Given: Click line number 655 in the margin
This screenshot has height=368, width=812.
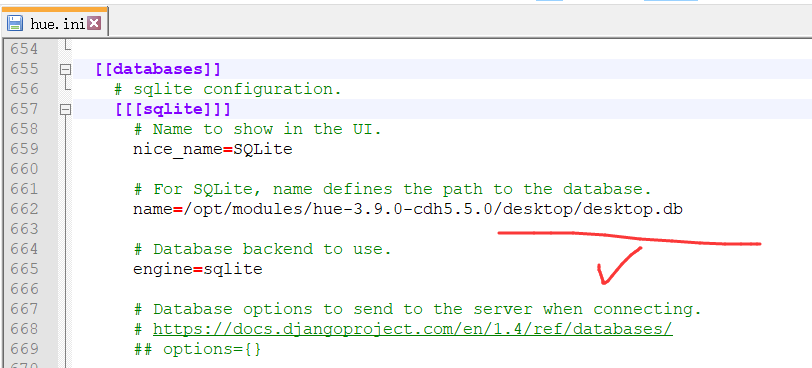Looking at the screenshot, I should (24, 69).
